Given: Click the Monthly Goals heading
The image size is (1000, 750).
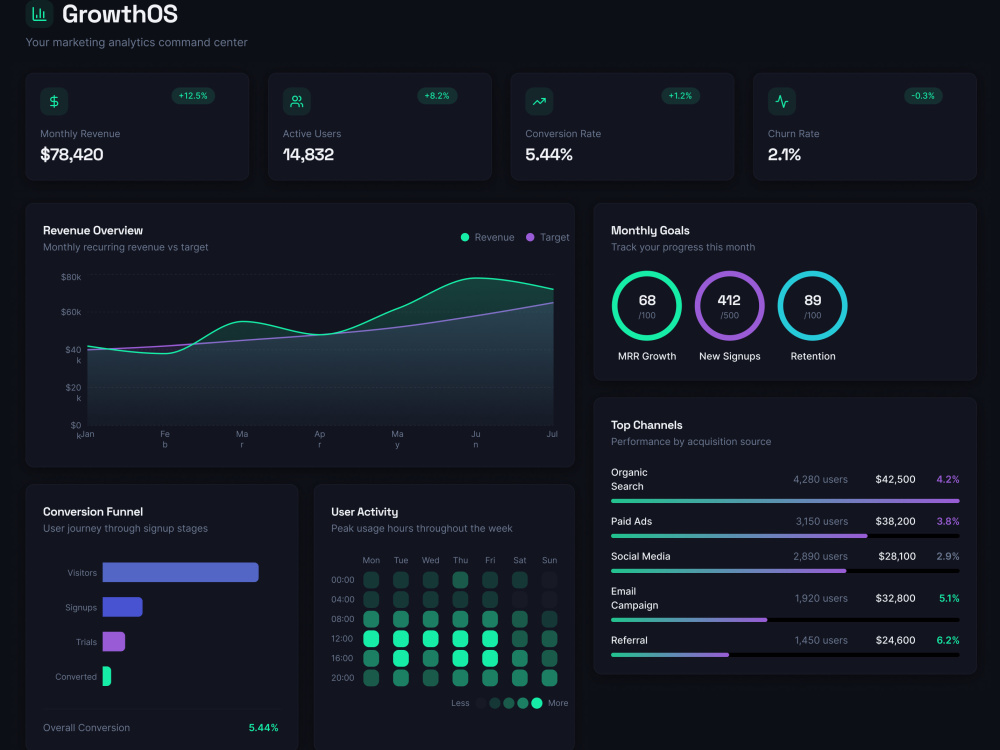Looking at the screenshot, I should point(651,231).
